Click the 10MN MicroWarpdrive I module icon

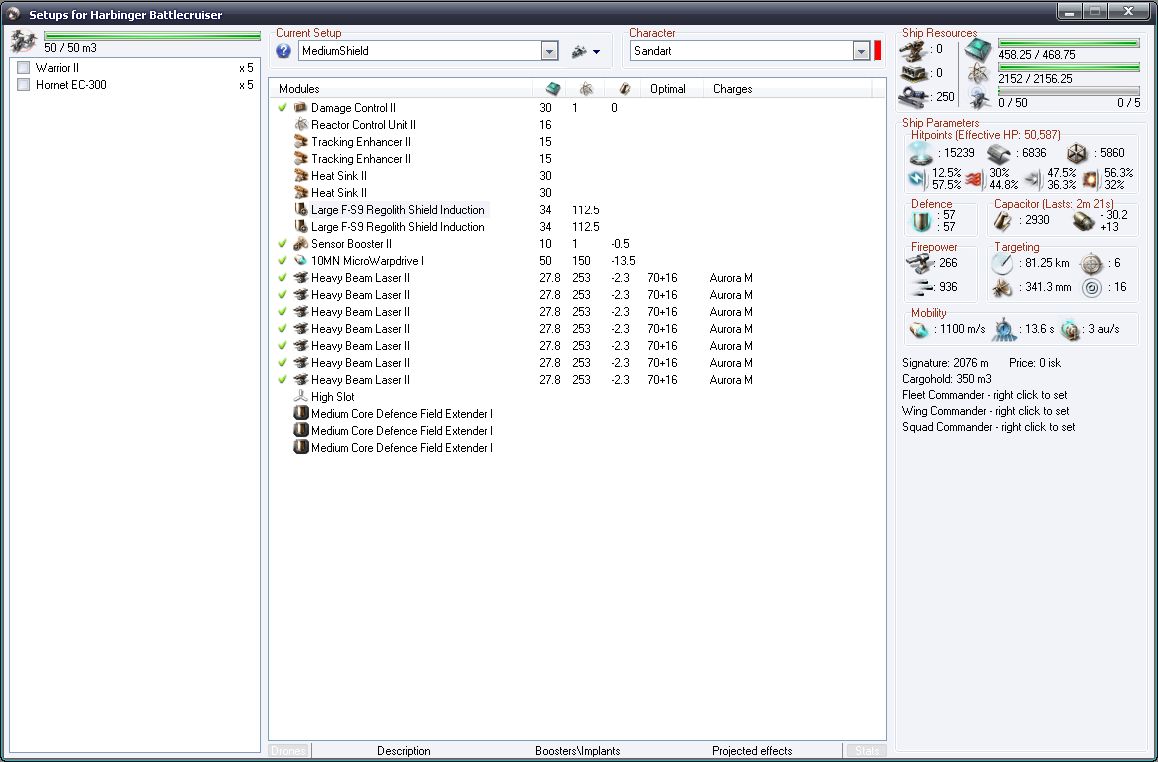[x=301, y=261]
